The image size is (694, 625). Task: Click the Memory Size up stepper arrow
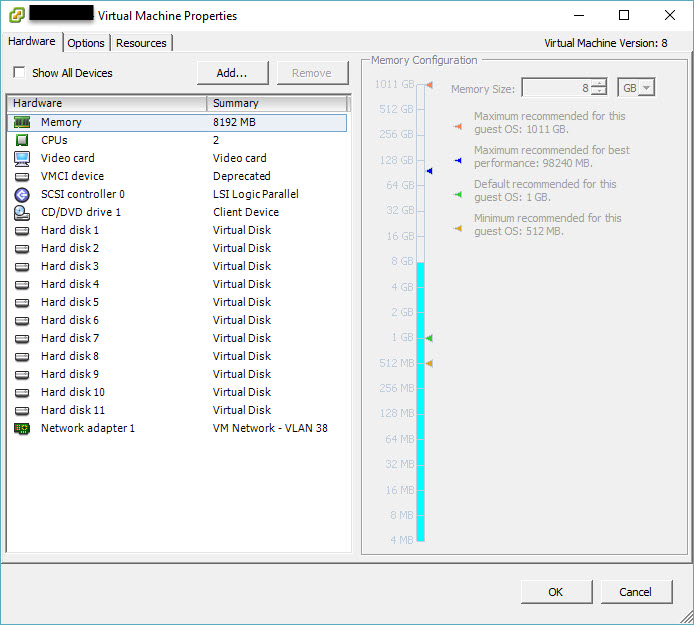[598, 84]
